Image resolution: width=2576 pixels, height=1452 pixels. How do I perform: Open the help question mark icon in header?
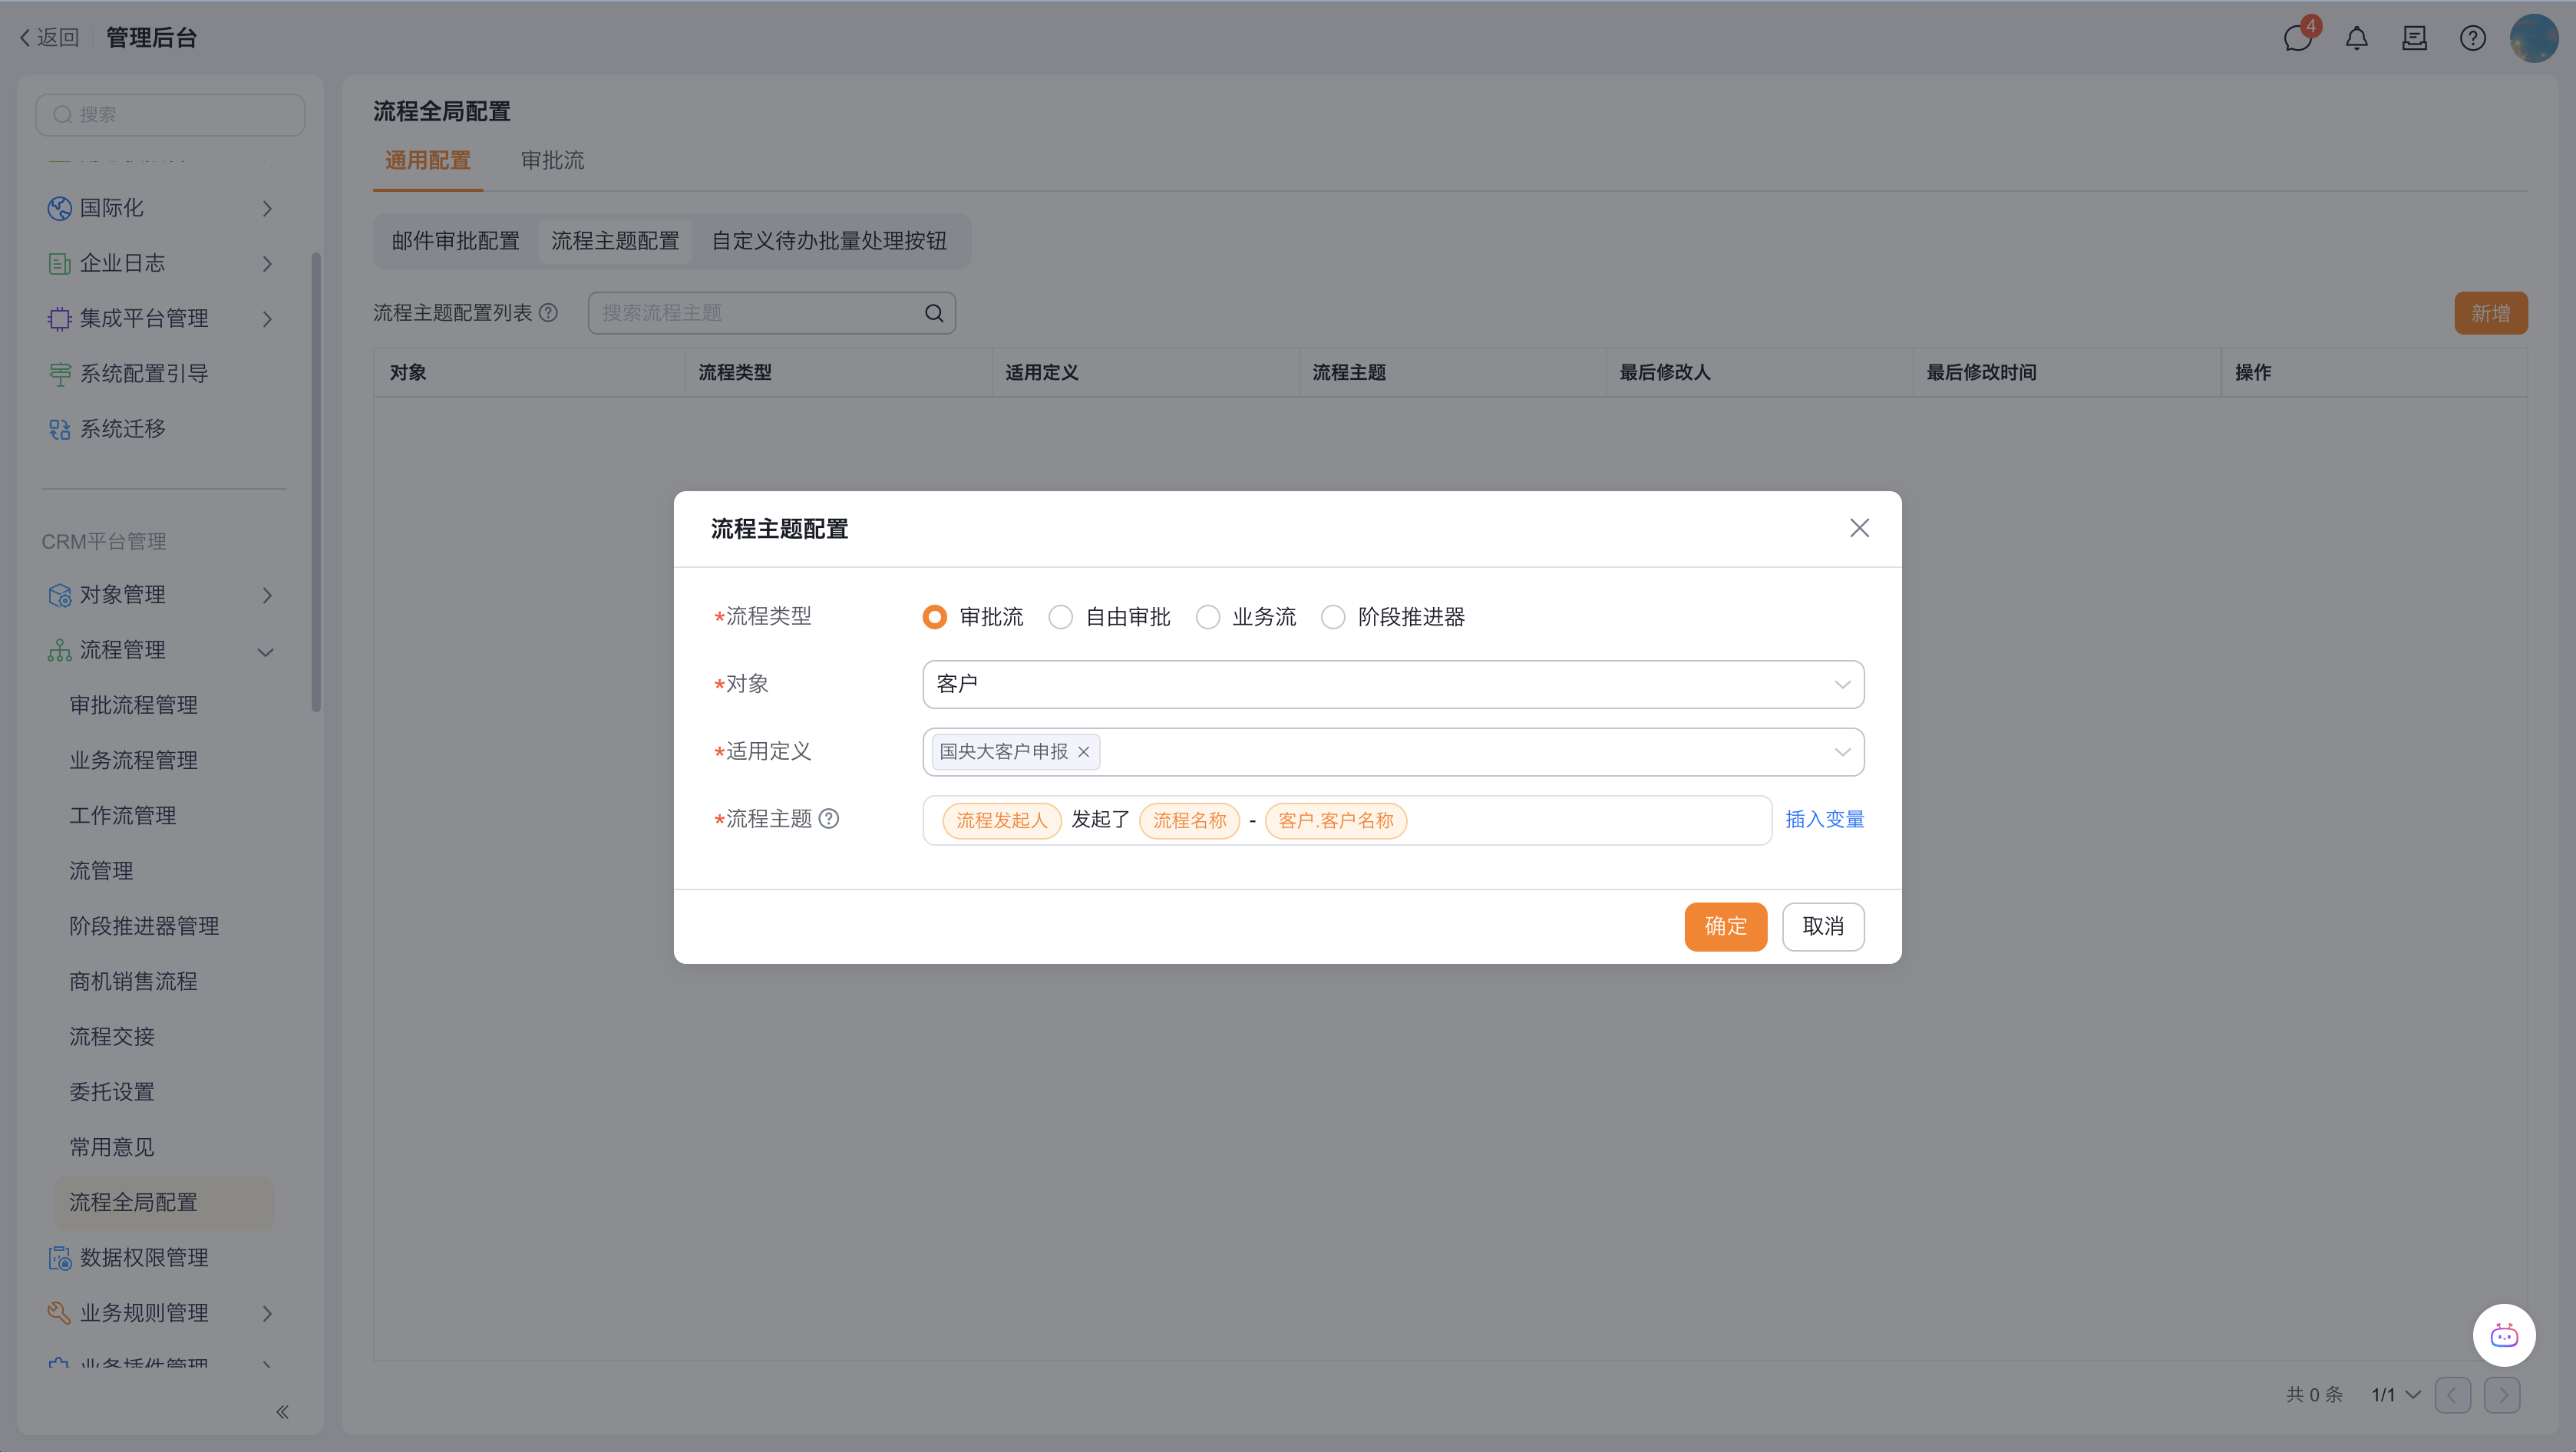2472,38
